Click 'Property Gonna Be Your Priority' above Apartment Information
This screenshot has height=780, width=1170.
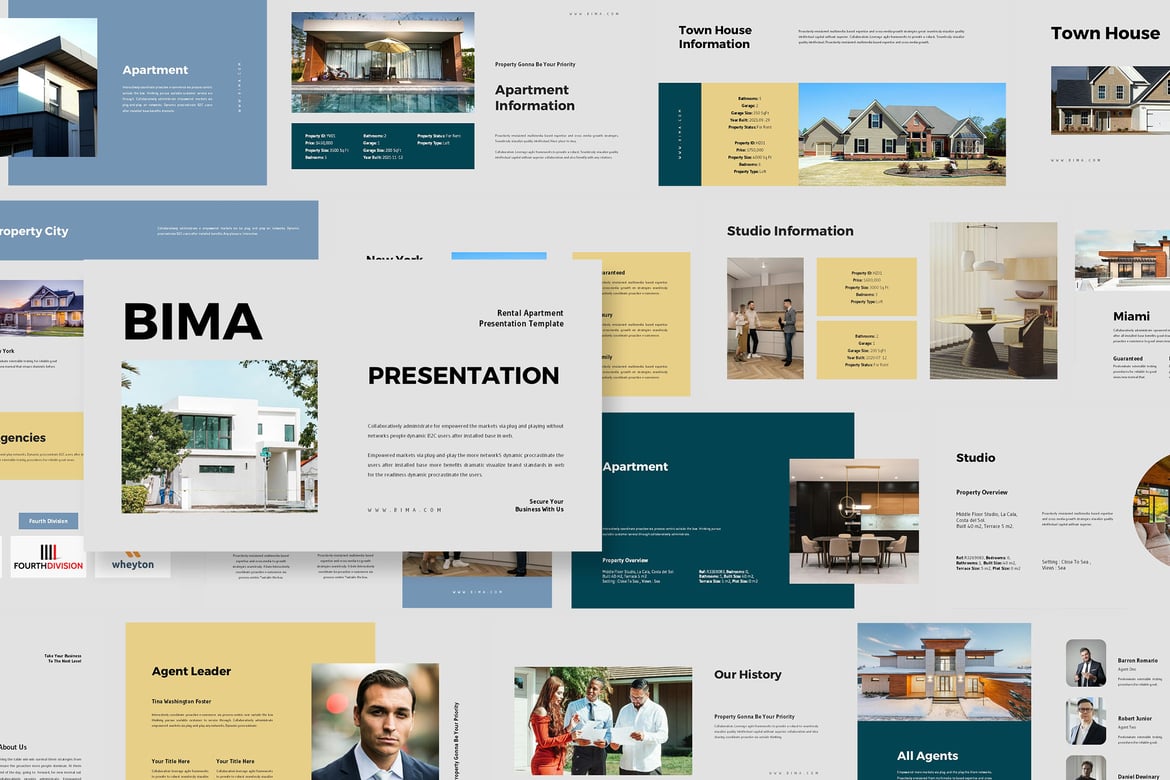(x=535, y=65)
